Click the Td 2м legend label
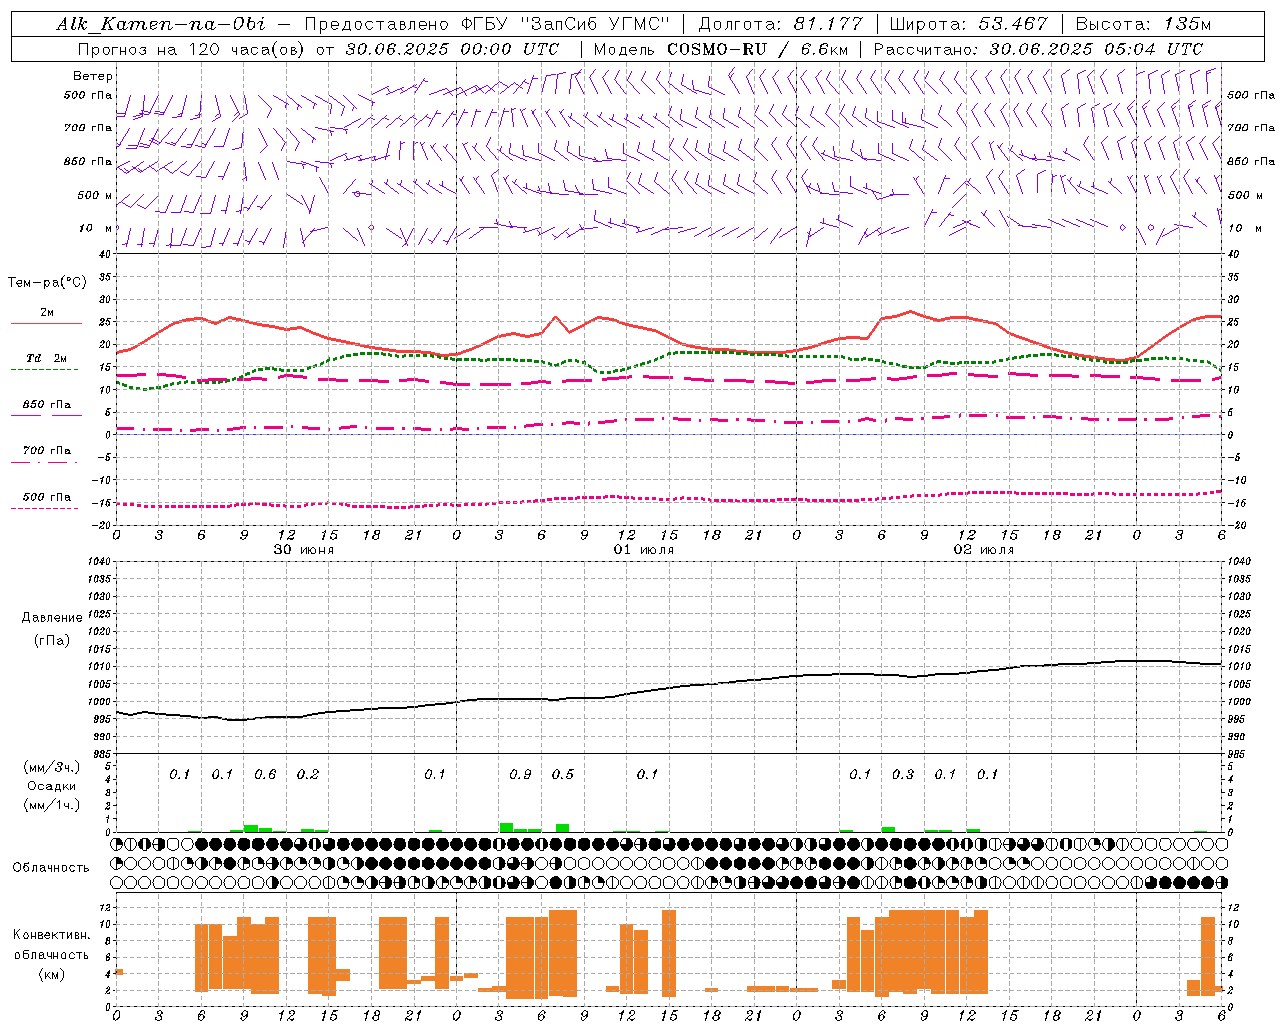The width and height of the screenshot is (1280, 1024). [x=47, y=358]
